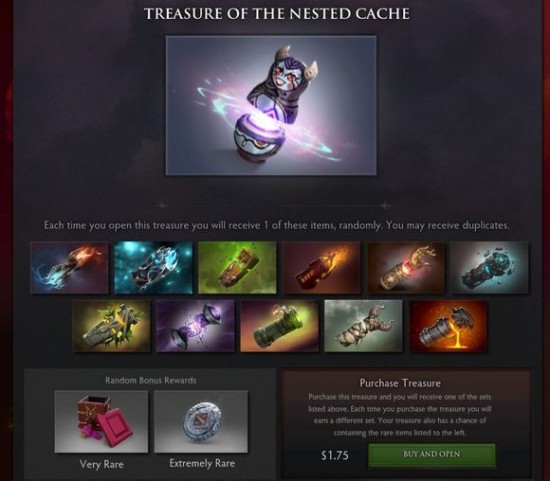
Task: Click the Buy and Open button
Action: tap(432, 455)
